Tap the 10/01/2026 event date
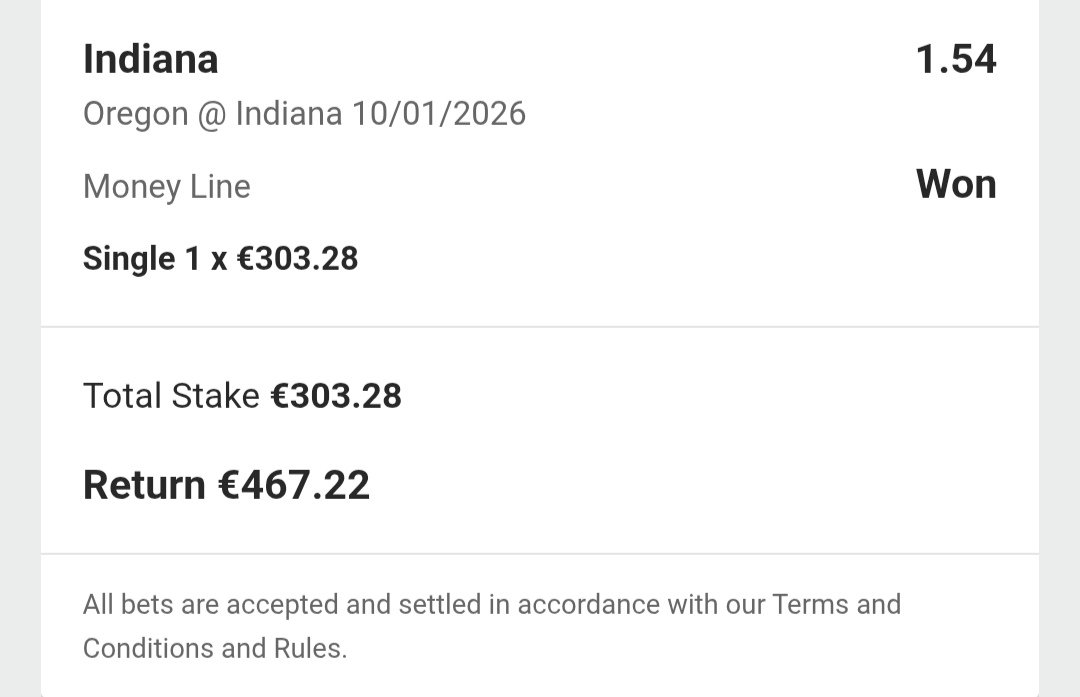 [x=438, y=114]
